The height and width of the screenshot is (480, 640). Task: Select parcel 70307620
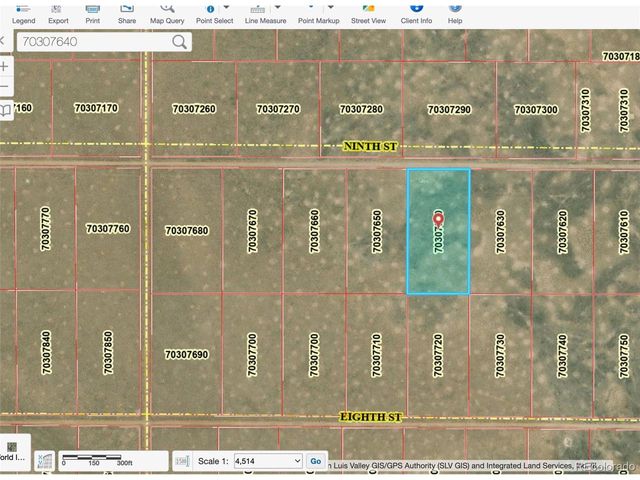(562, 232)
